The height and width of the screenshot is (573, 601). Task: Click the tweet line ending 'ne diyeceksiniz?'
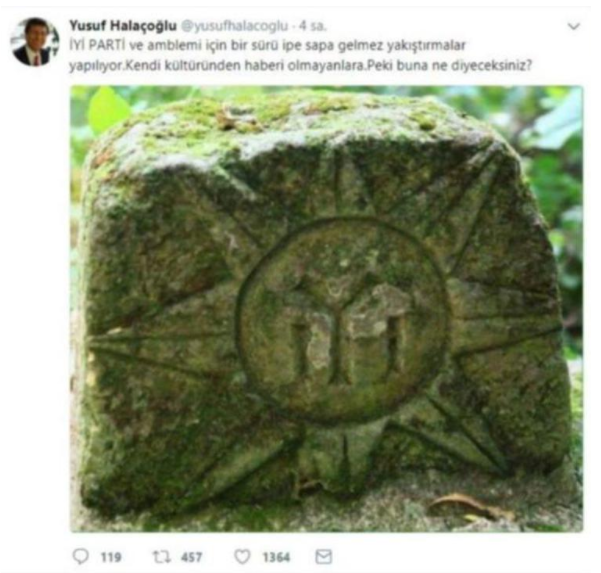(x=300, y=66)
